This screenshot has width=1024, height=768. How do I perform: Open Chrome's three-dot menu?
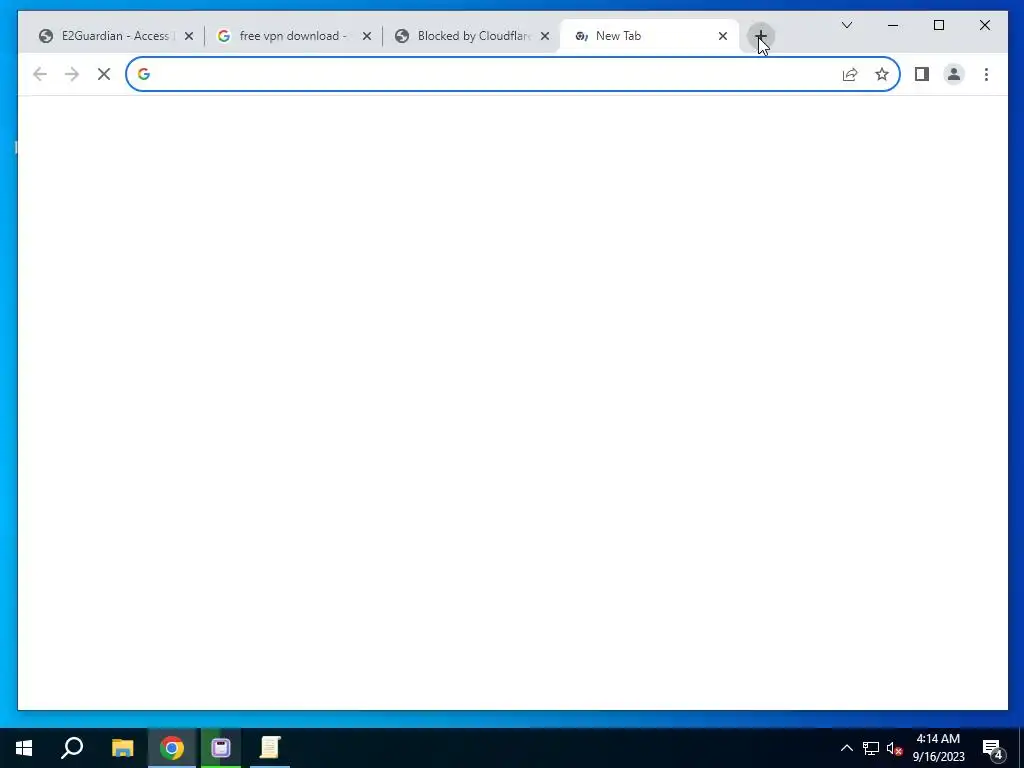coord(986,74)
